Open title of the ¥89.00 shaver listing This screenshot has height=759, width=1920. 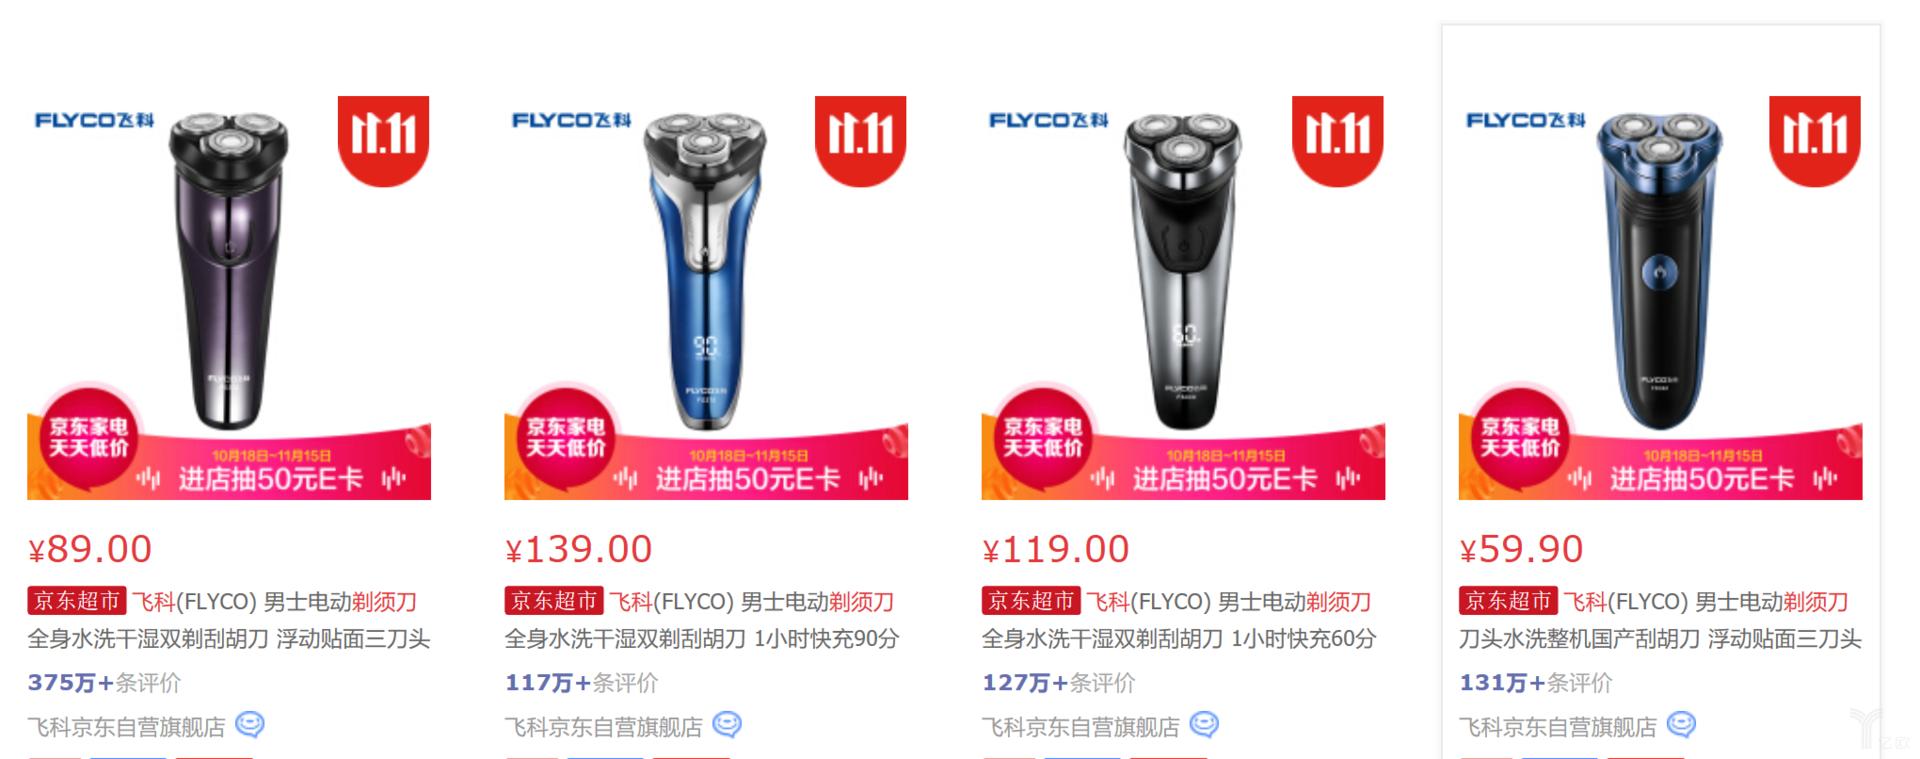tap(229, 620)
